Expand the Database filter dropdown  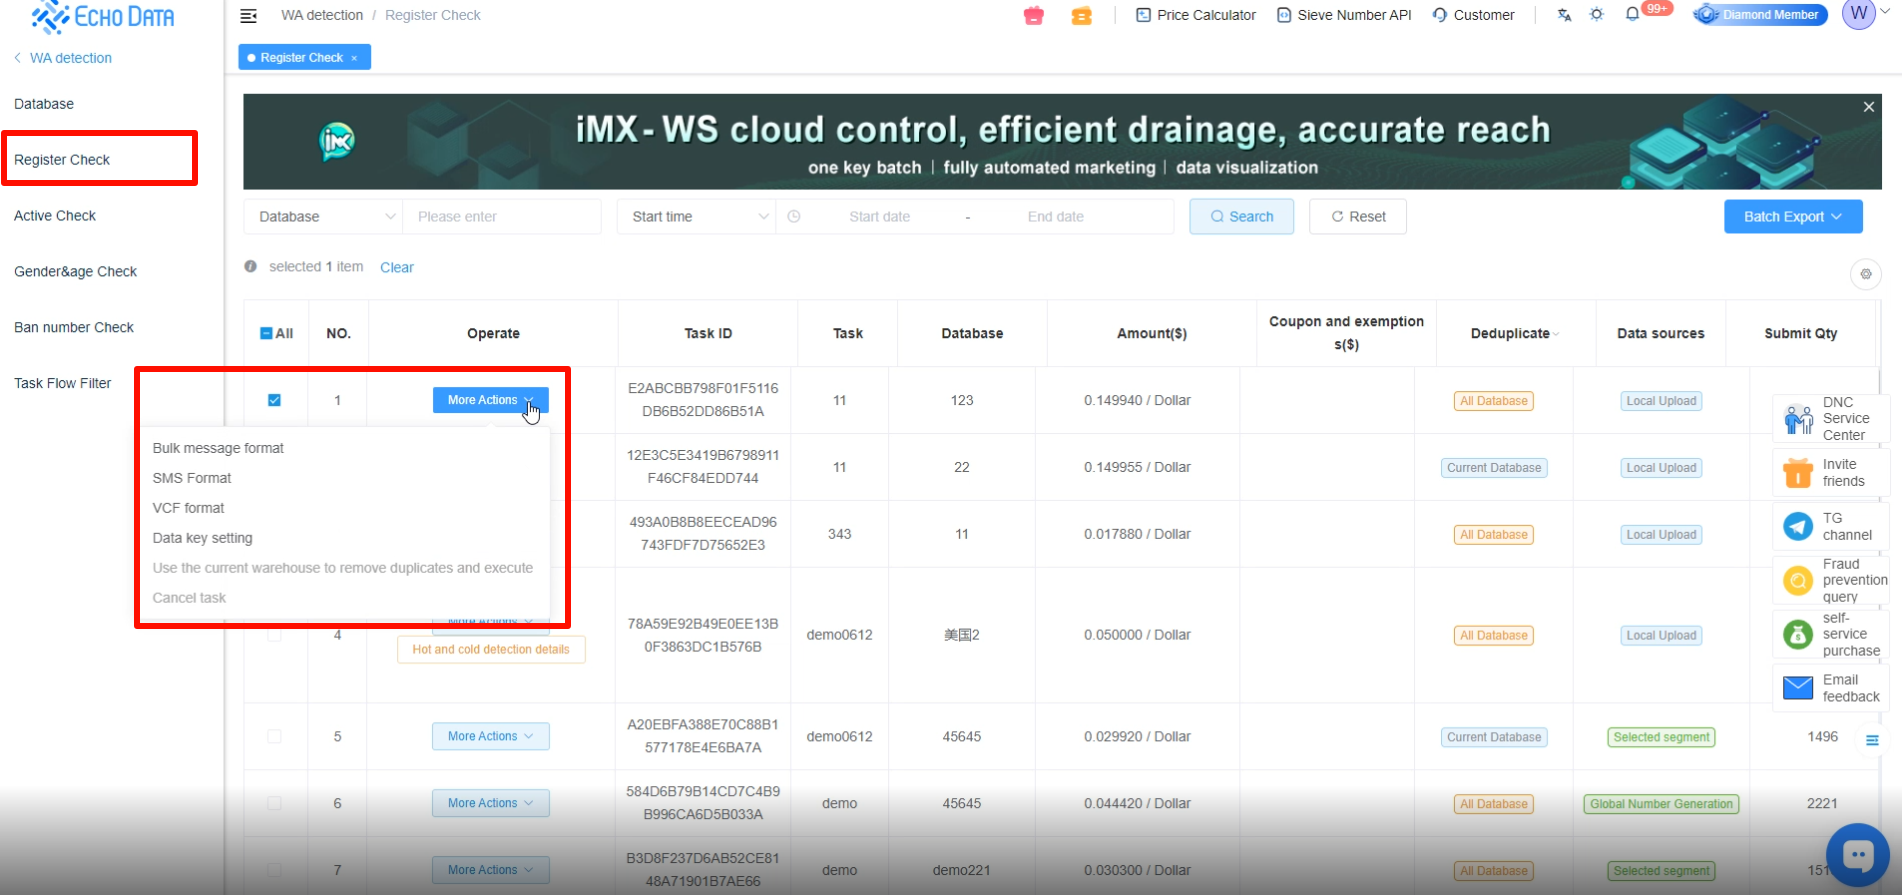pyautogui.click(x=323, y=217)
